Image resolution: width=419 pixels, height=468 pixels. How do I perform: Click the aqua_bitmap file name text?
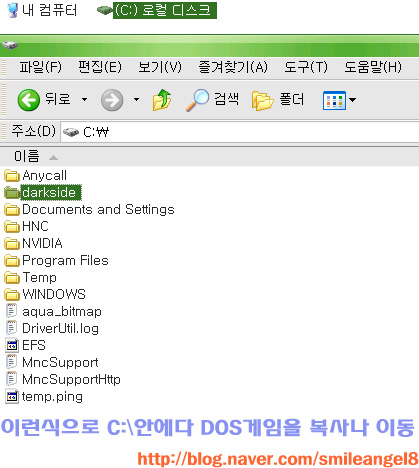tap(62, 312)
